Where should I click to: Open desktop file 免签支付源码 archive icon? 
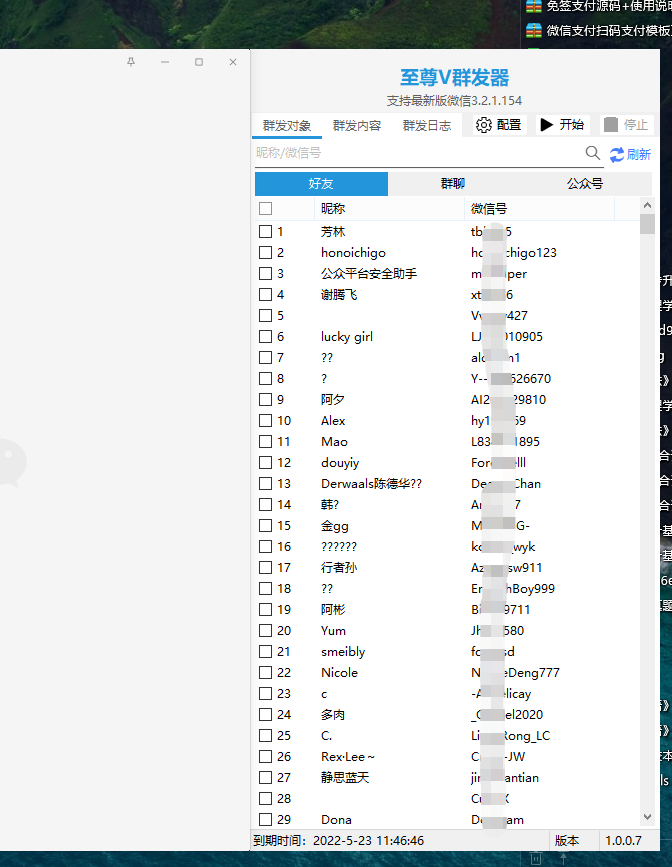534,6
